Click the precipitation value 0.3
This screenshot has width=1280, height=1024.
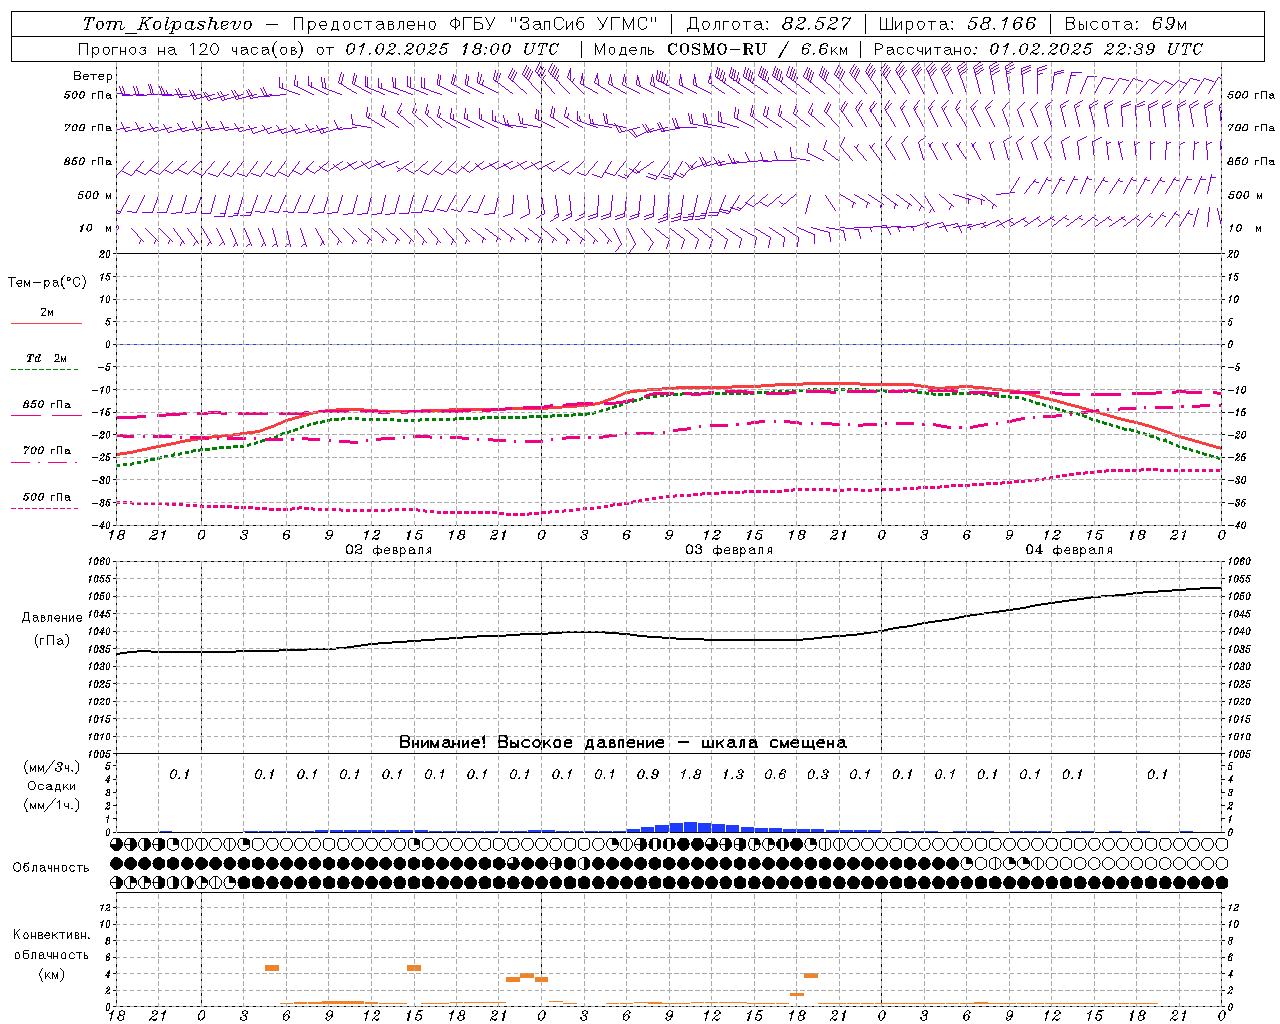818,774
